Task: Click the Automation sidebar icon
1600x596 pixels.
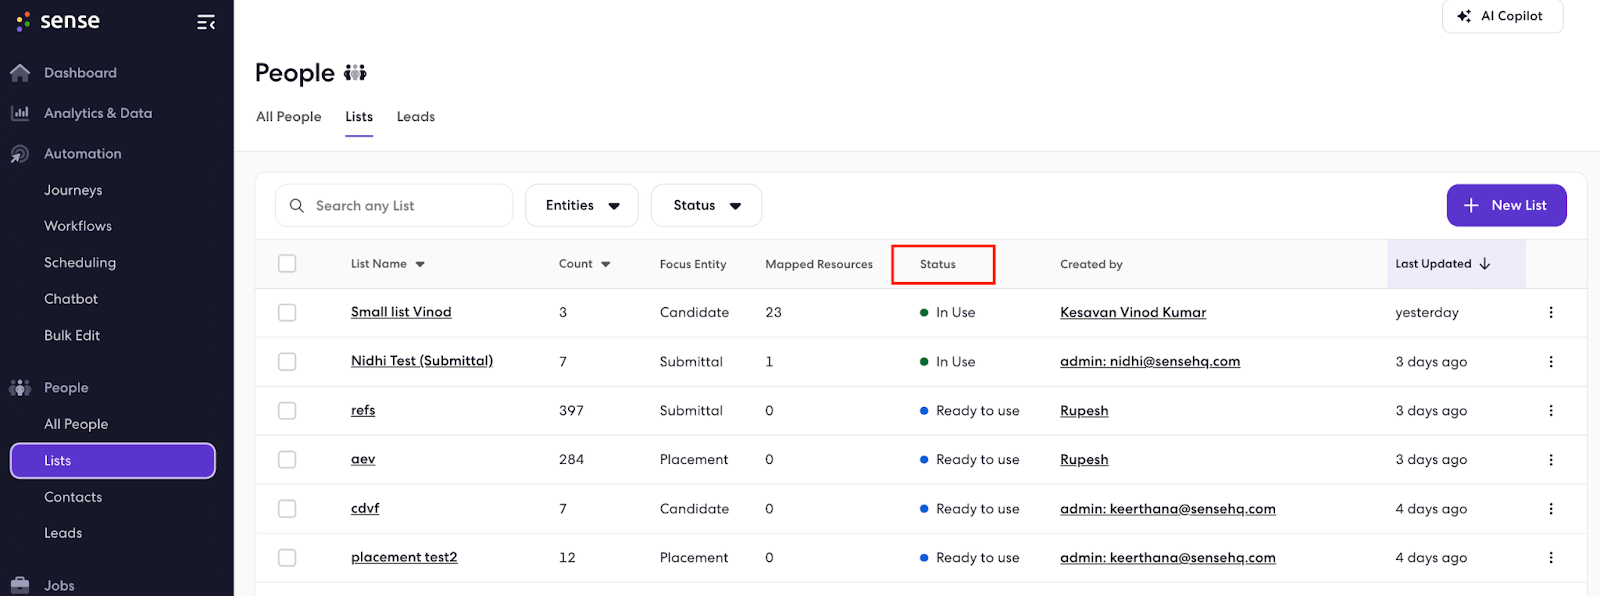Action: coord(20,154)
